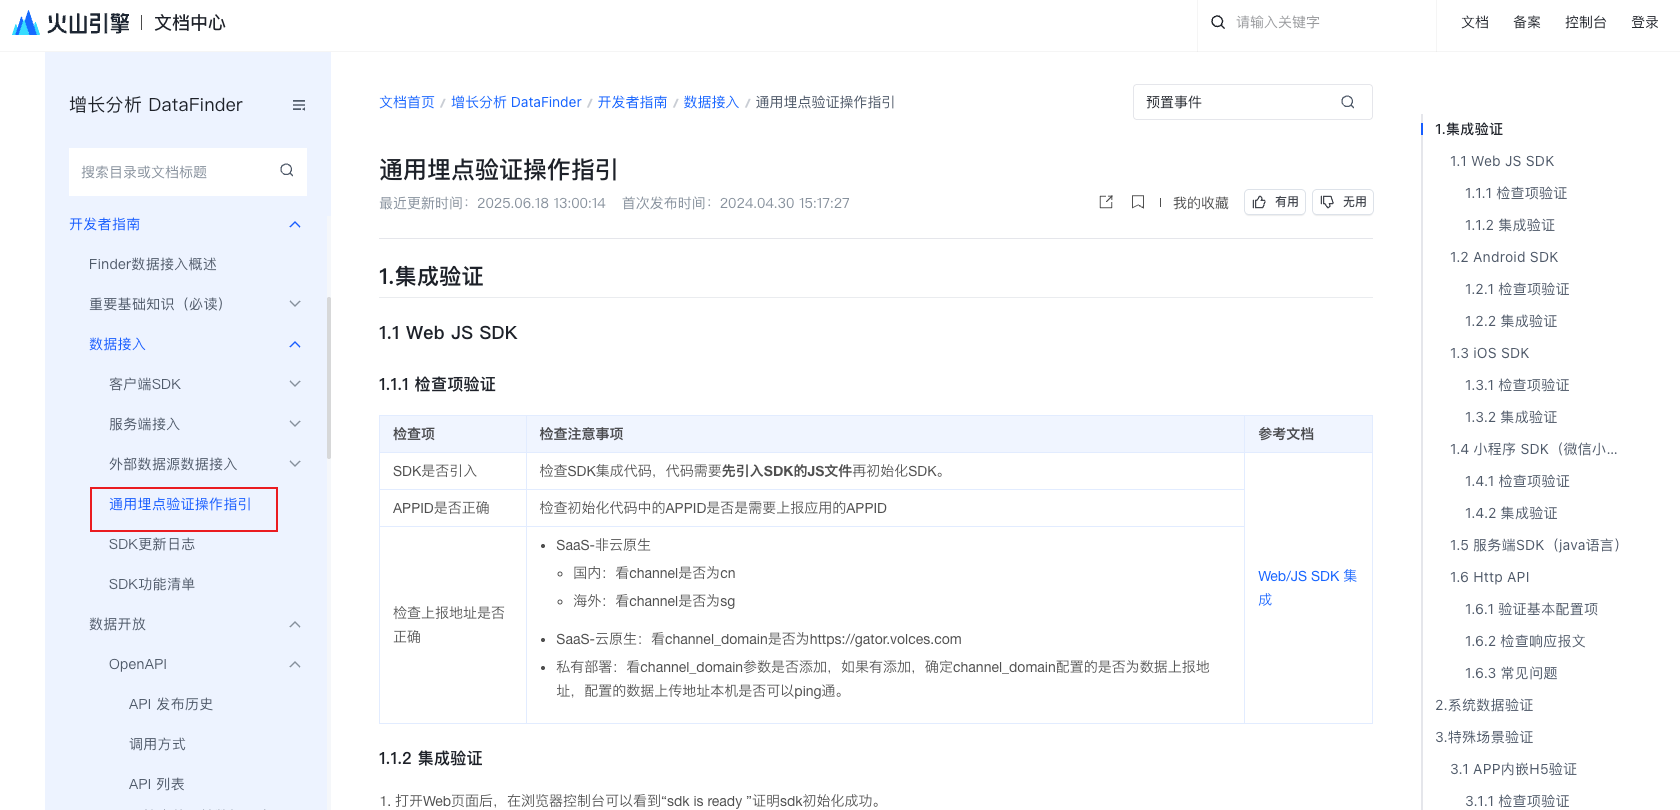Open SDK更新日志 in sidebar

152,544
